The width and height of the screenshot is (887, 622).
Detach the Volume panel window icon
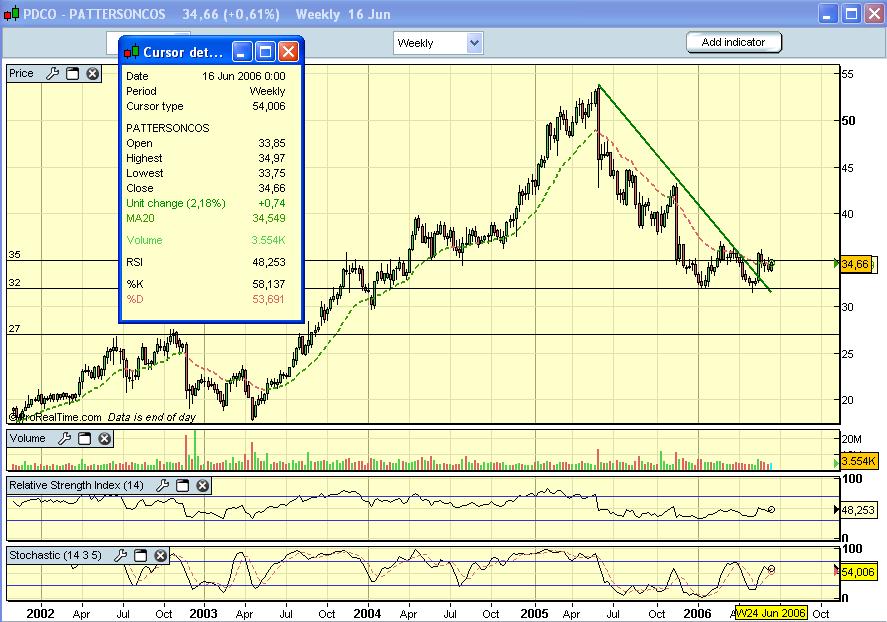point(84,438)
